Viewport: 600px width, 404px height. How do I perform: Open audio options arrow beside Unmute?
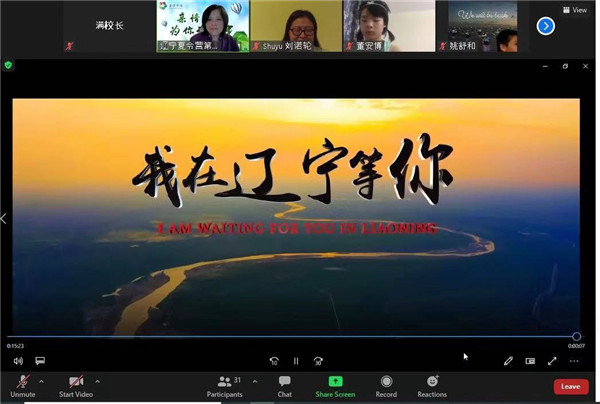[x=41, y=381]
